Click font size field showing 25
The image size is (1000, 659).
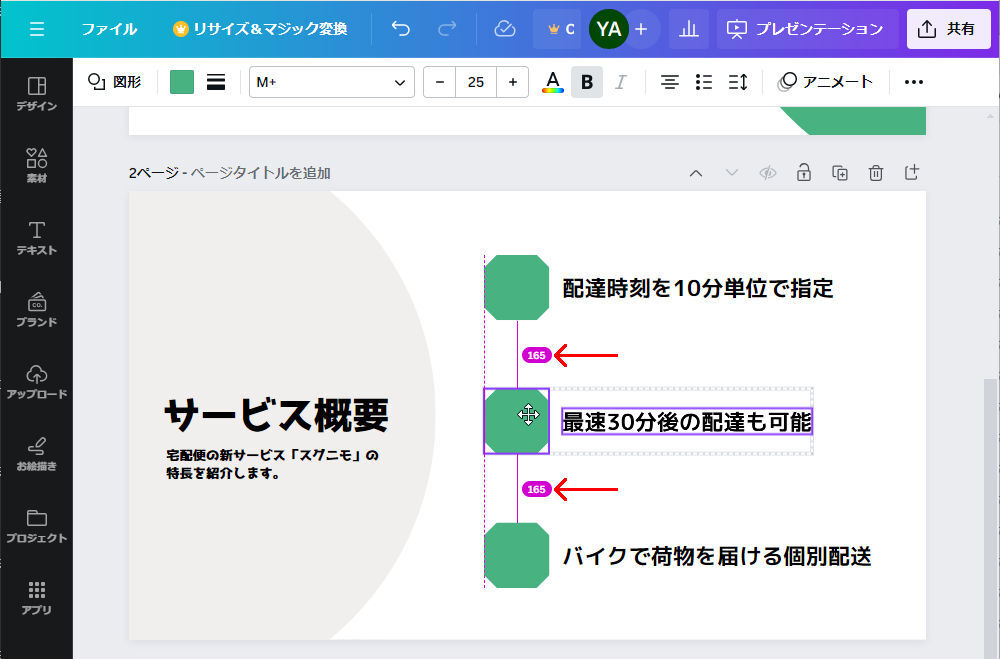tap(476, 82)
